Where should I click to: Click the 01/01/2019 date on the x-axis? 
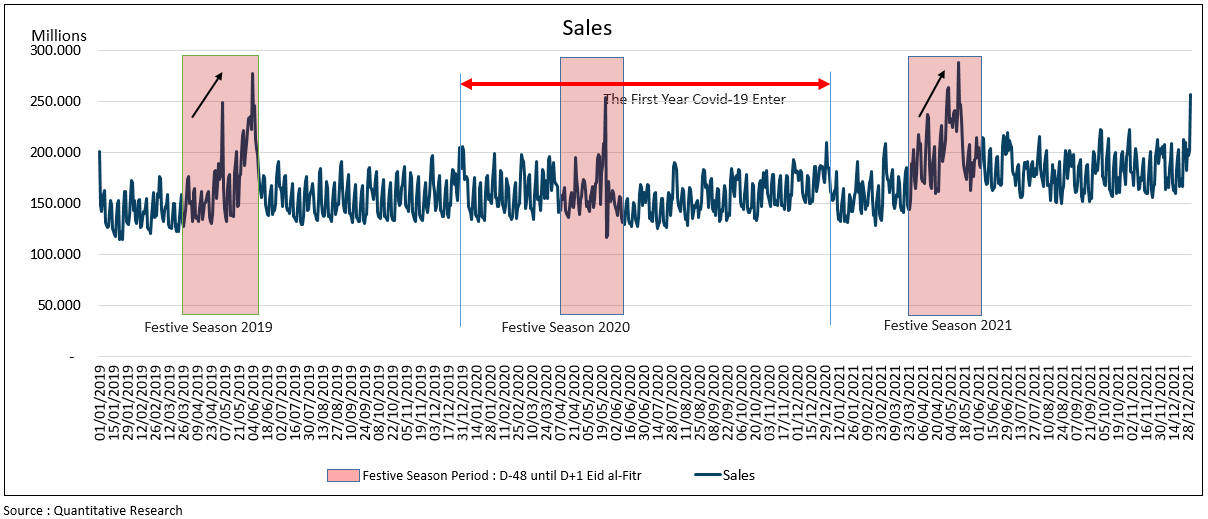(100, 400)
